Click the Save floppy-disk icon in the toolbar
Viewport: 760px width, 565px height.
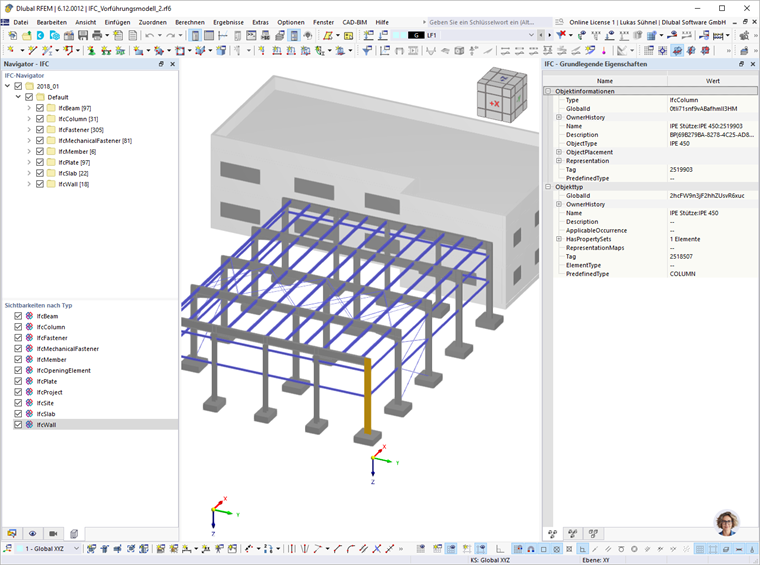[x=83, y=35]
